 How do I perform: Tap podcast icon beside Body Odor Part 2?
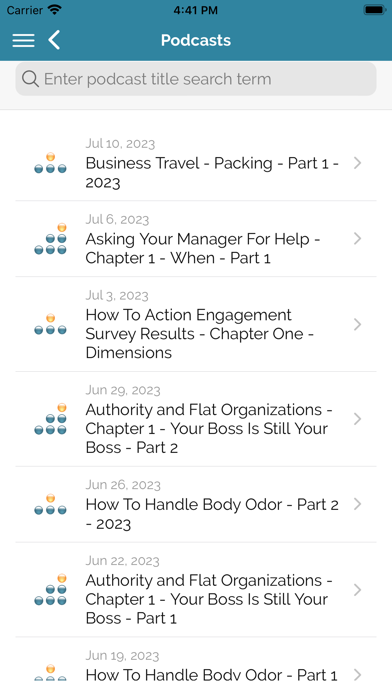click(x=50, y=504)
